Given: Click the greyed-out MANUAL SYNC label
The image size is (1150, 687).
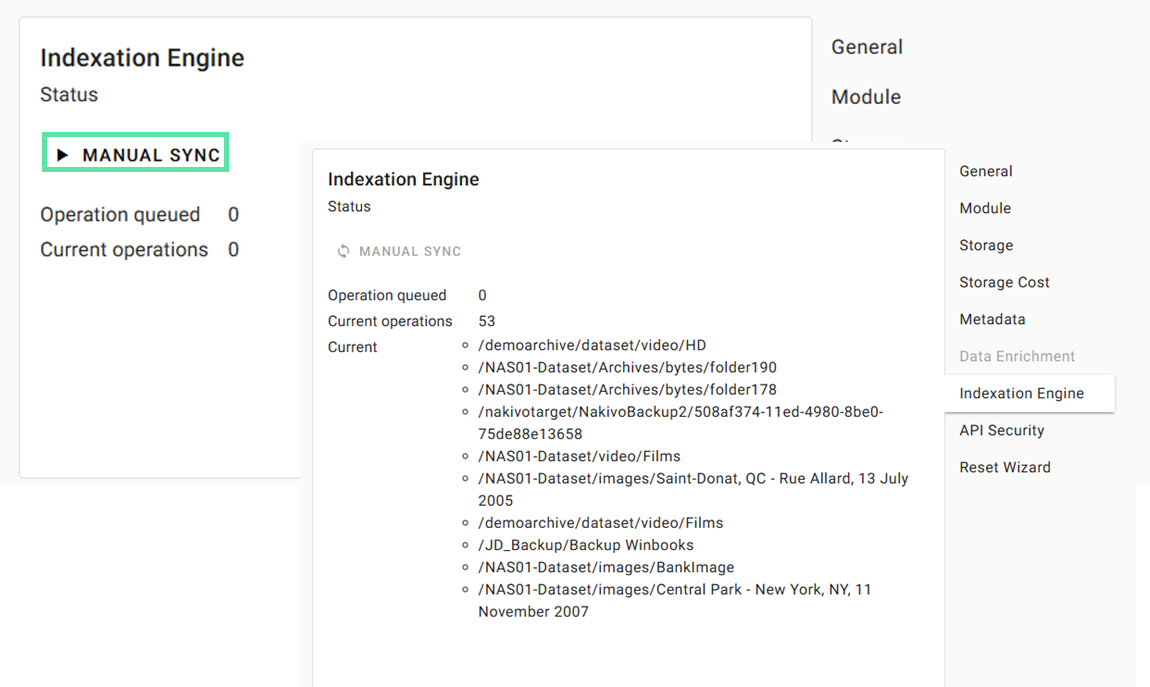Looking at the screenshot, I should point(410,252).
